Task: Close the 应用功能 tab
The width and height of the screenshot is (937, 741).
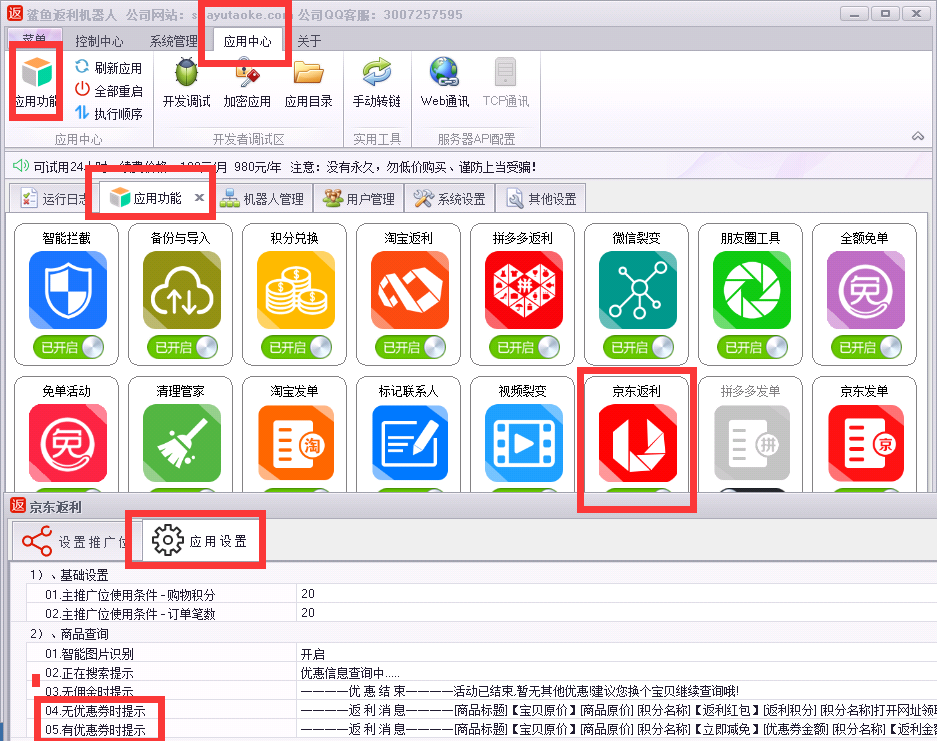Action: point(200,198)
